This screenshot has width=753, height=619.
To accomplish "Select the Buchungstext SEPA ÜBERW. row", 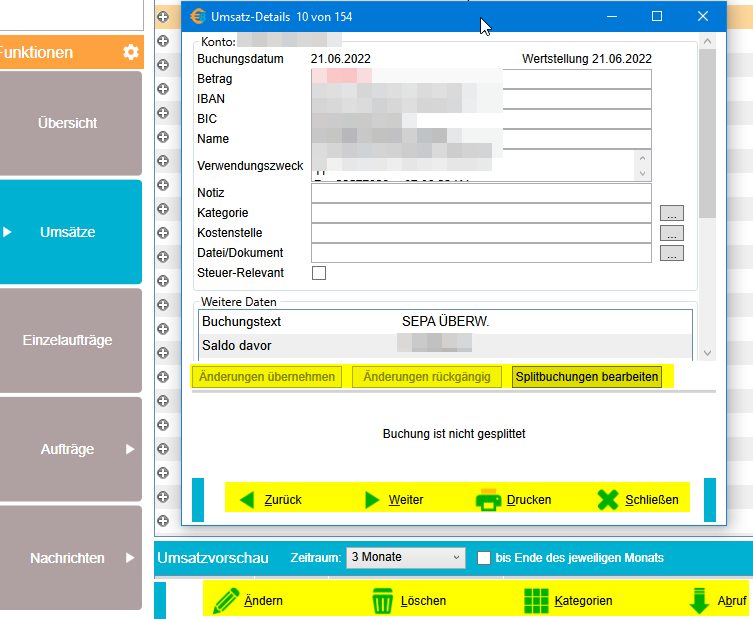I will 445,322.
